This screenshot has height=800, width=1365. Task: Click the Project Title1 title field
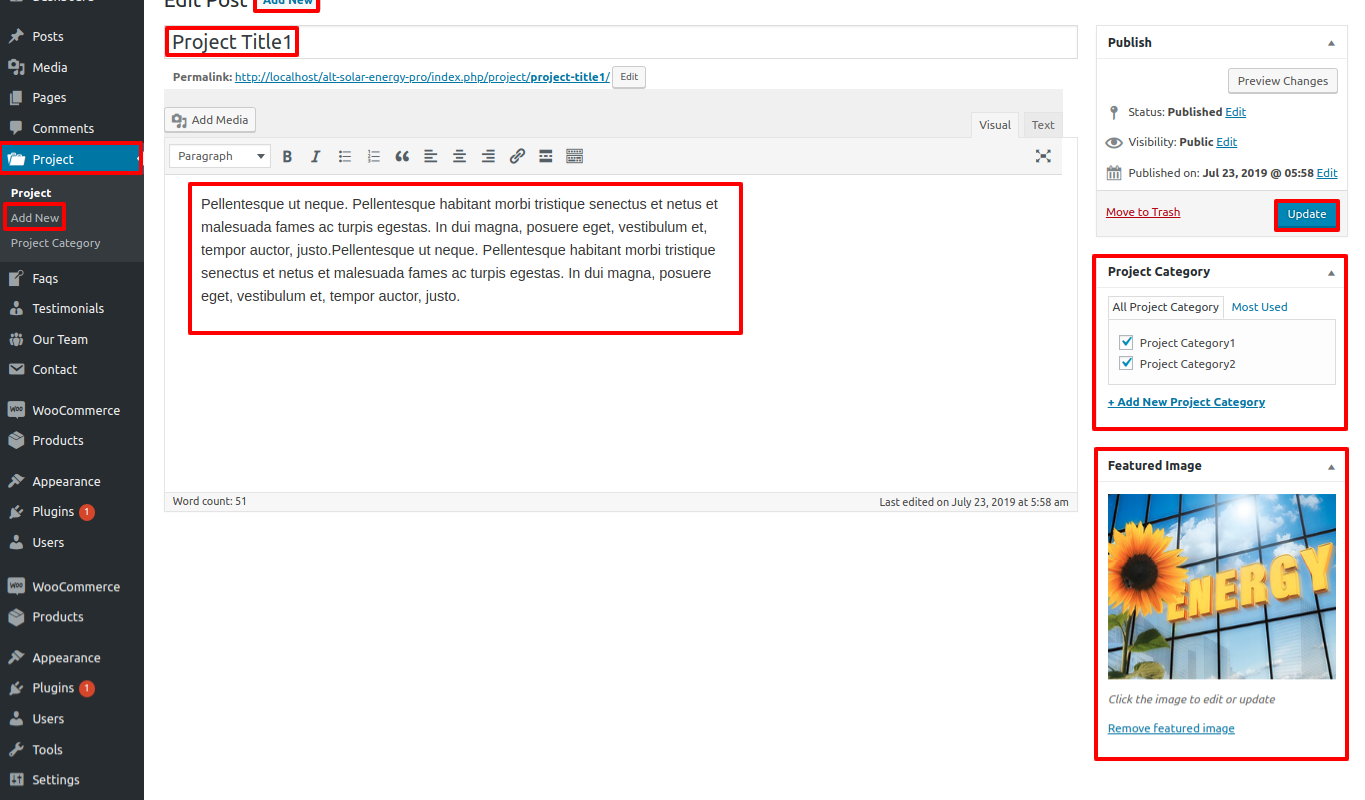click(621, 42)
